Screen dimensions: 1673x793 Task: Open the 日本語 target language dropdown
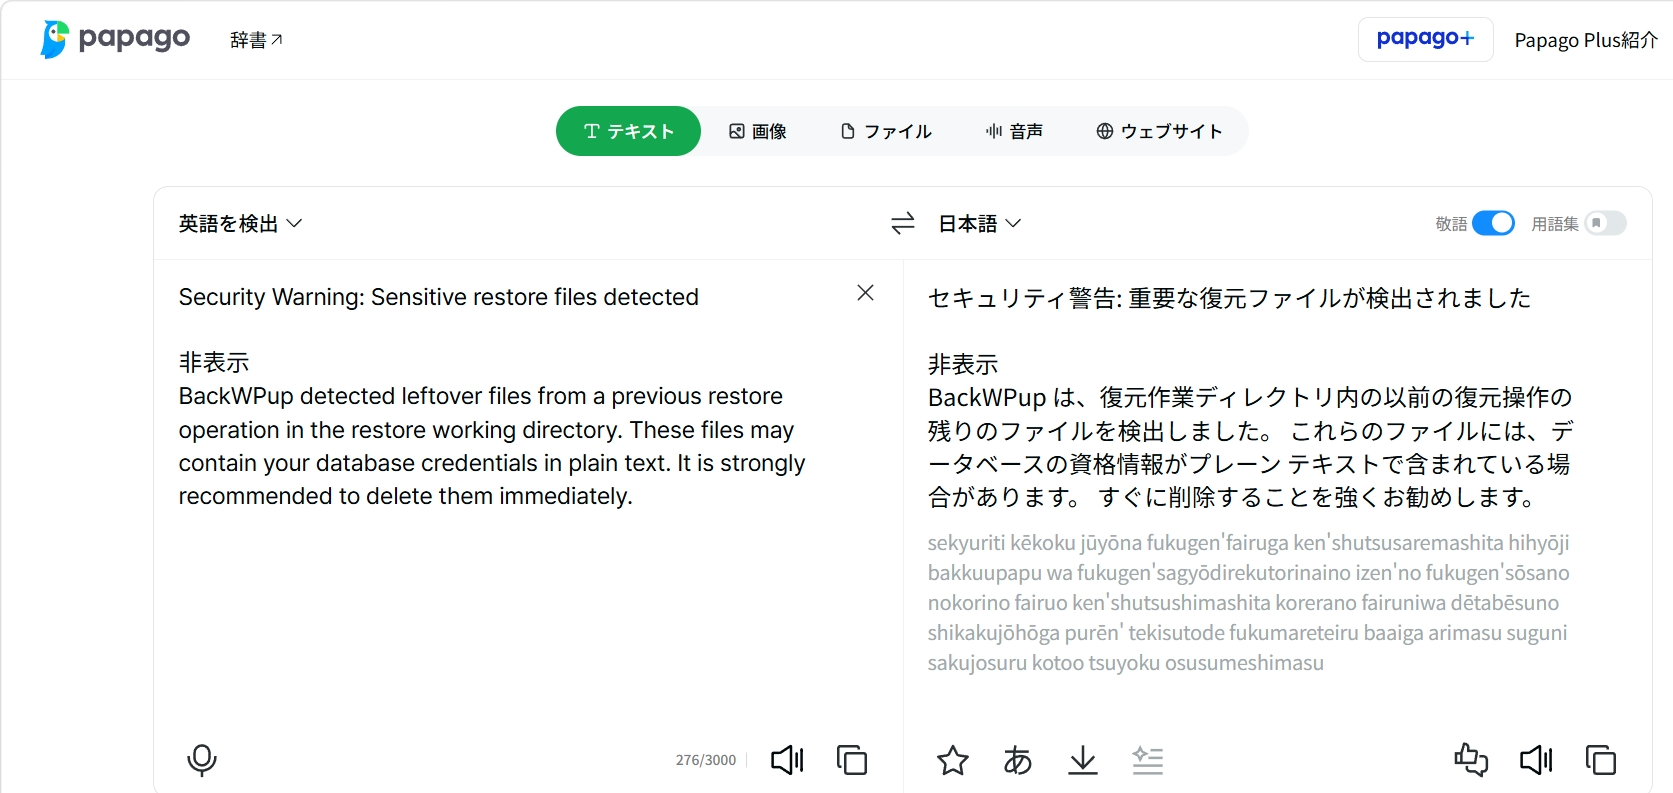click(x=980, y=223)
